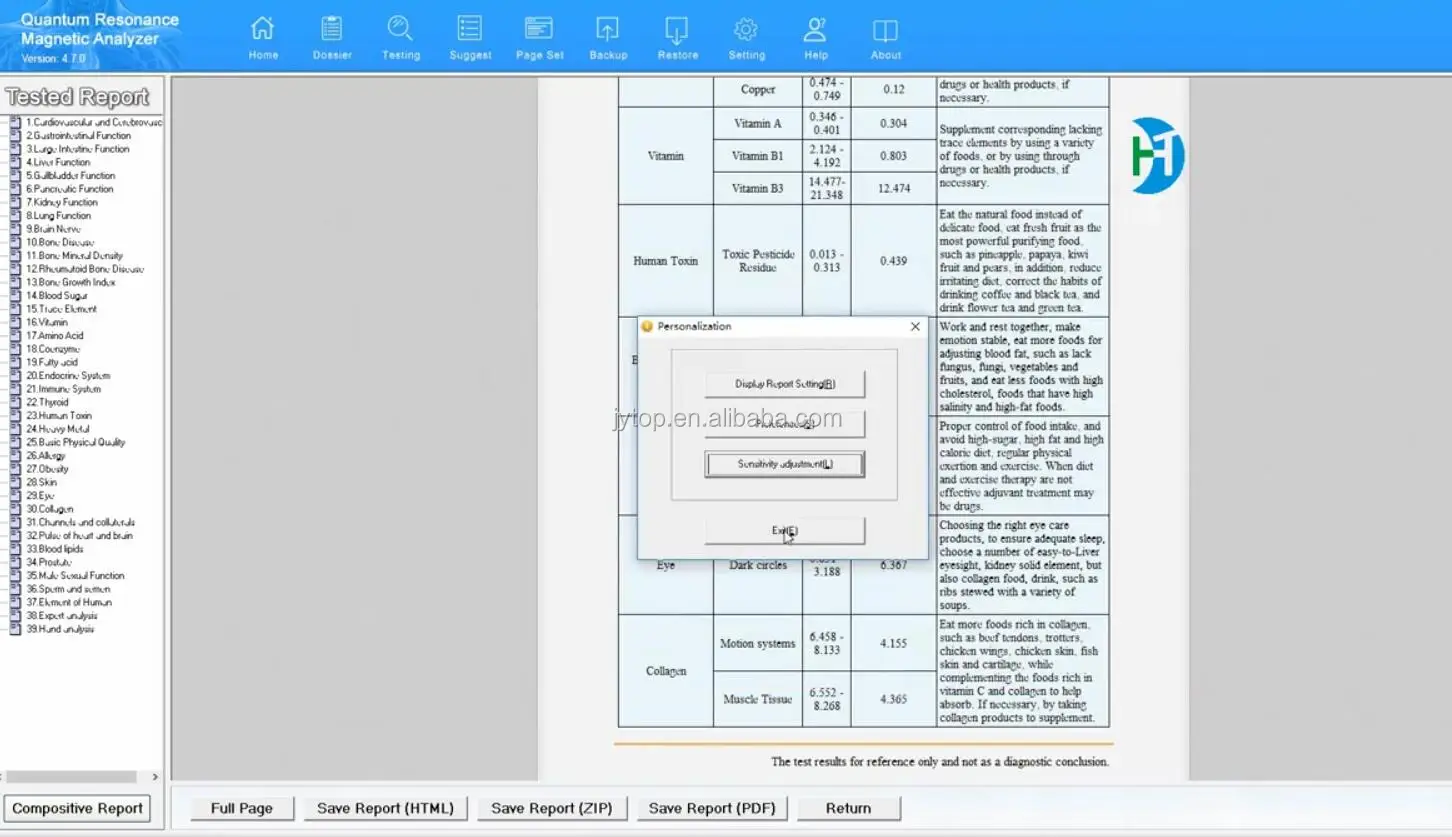Open 39.Hand analysis report

pyautogui.click(x=60, y=629)
